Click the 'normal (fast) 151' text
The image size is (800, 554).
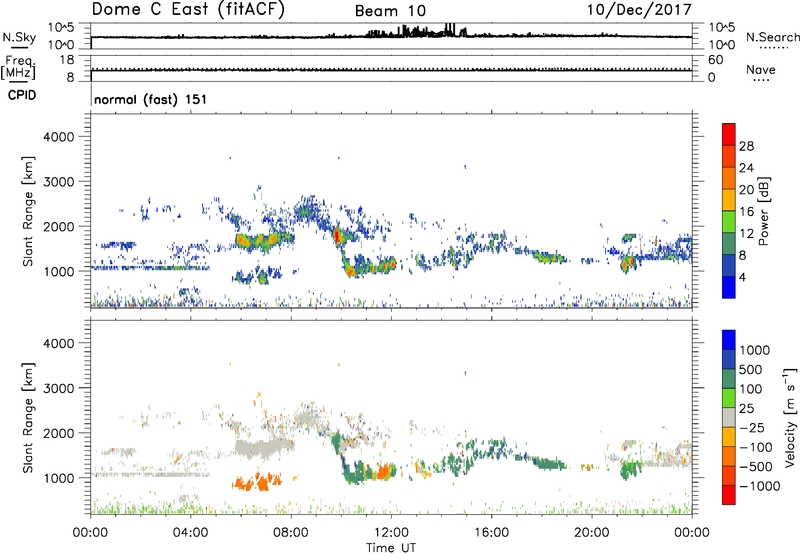pyautogui.click(x=151, y=99)
